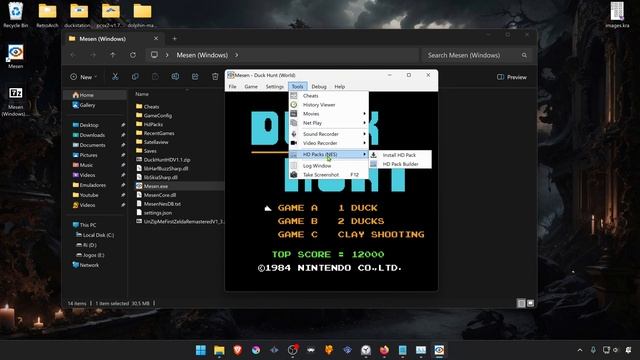Image resolution: width=640 pixels, height=360 pixels.
Task: Open Brave browser from taskbar
Action: [x=238, y=350]
